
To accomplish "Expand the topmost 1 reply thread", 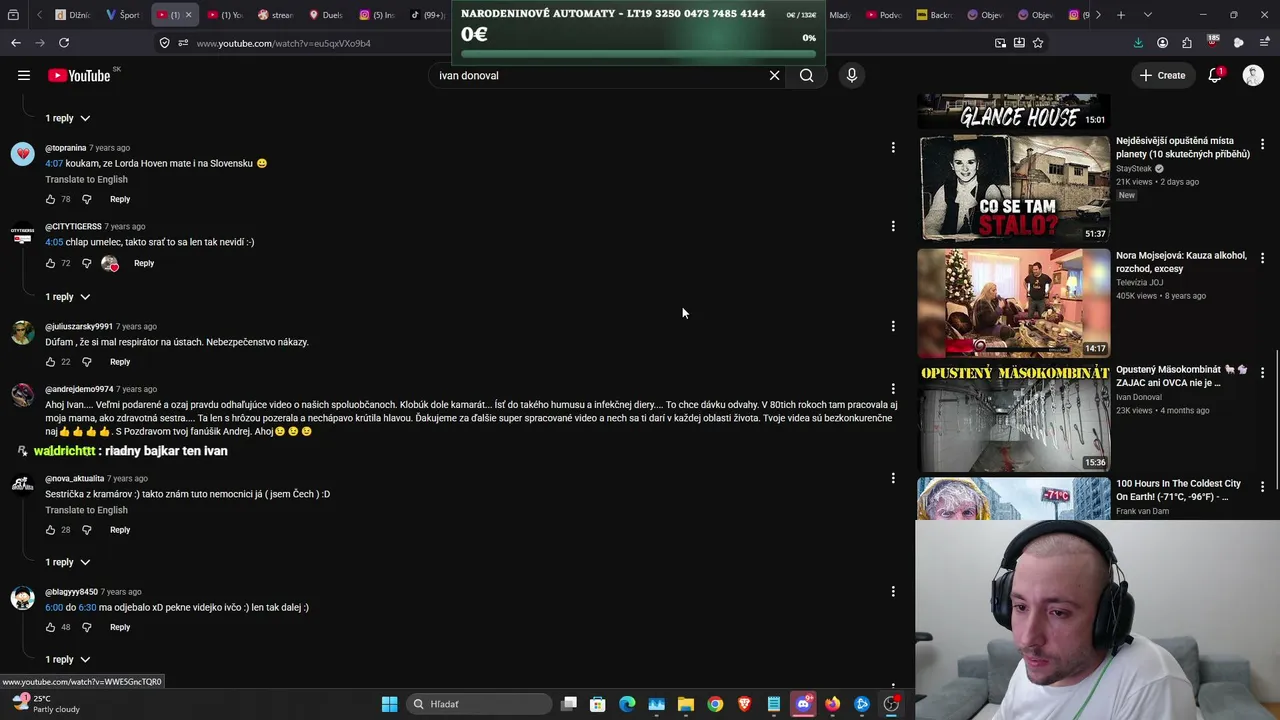I will tap(68, 118).
